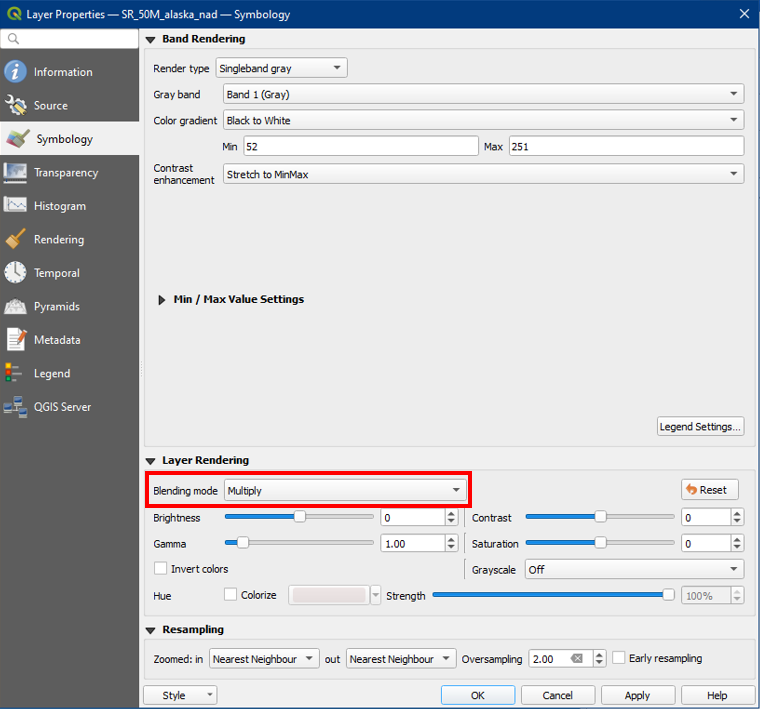The image size is (760, 709).
Task: Click the Pyramids sidebar icon
Action: (x=16, y=306)
